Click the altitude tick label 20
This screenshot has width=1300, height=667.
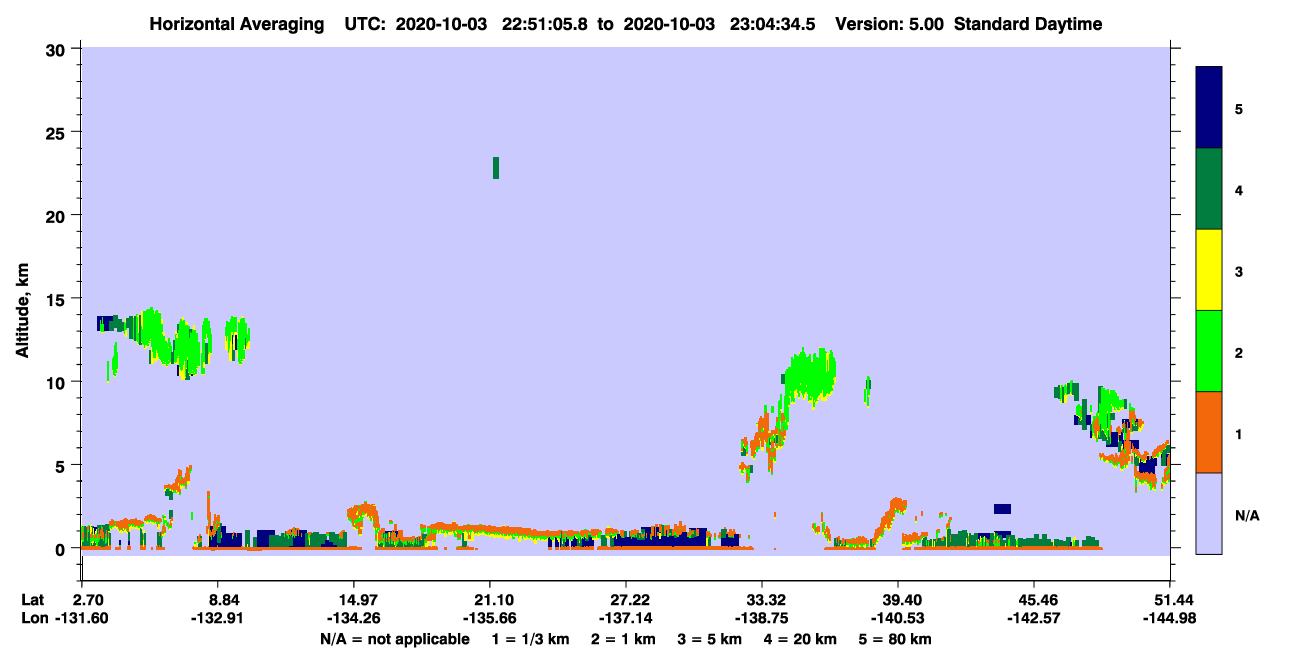(58, 215)
